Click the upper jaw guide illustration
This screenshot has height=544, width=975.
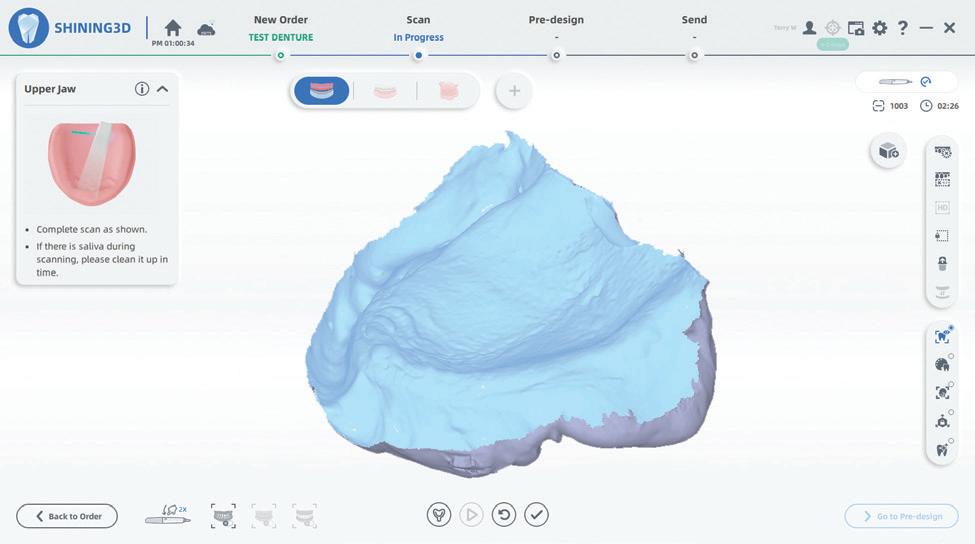point(91,164)
